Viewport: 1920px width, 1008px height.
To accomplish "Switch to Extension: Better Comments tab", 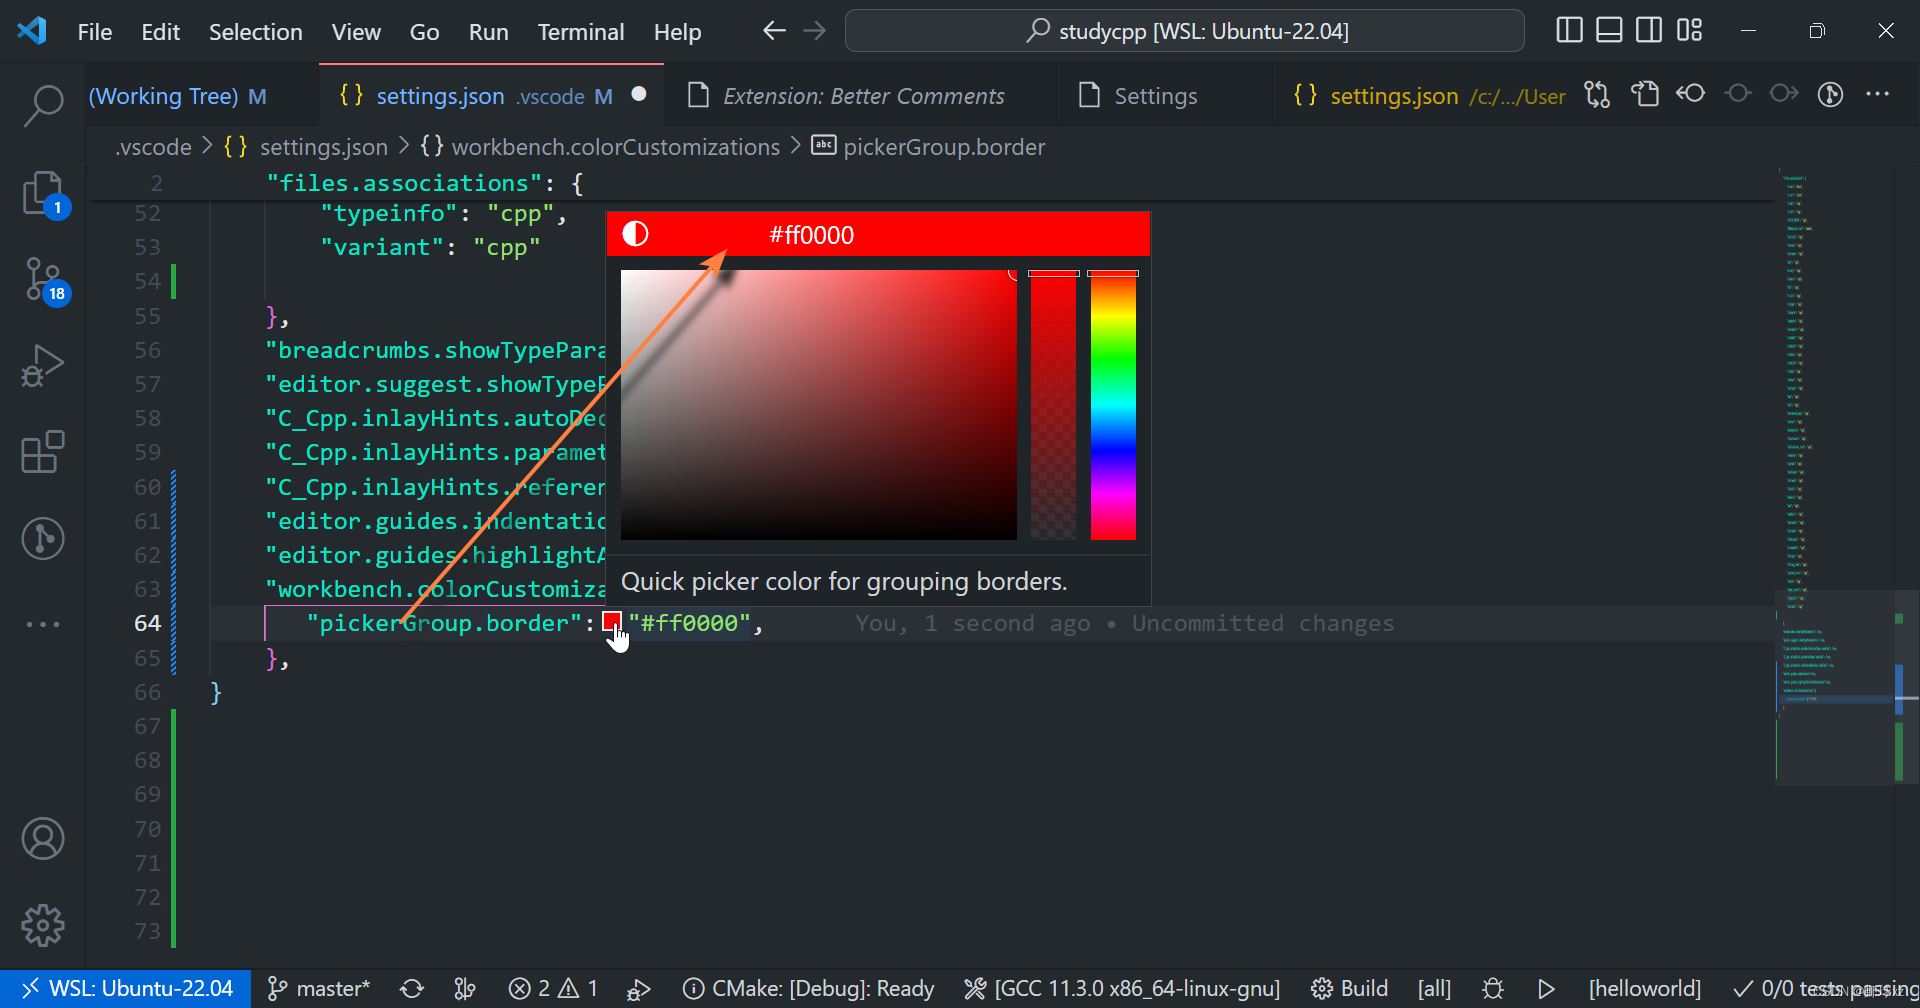I will coord(861,96).
